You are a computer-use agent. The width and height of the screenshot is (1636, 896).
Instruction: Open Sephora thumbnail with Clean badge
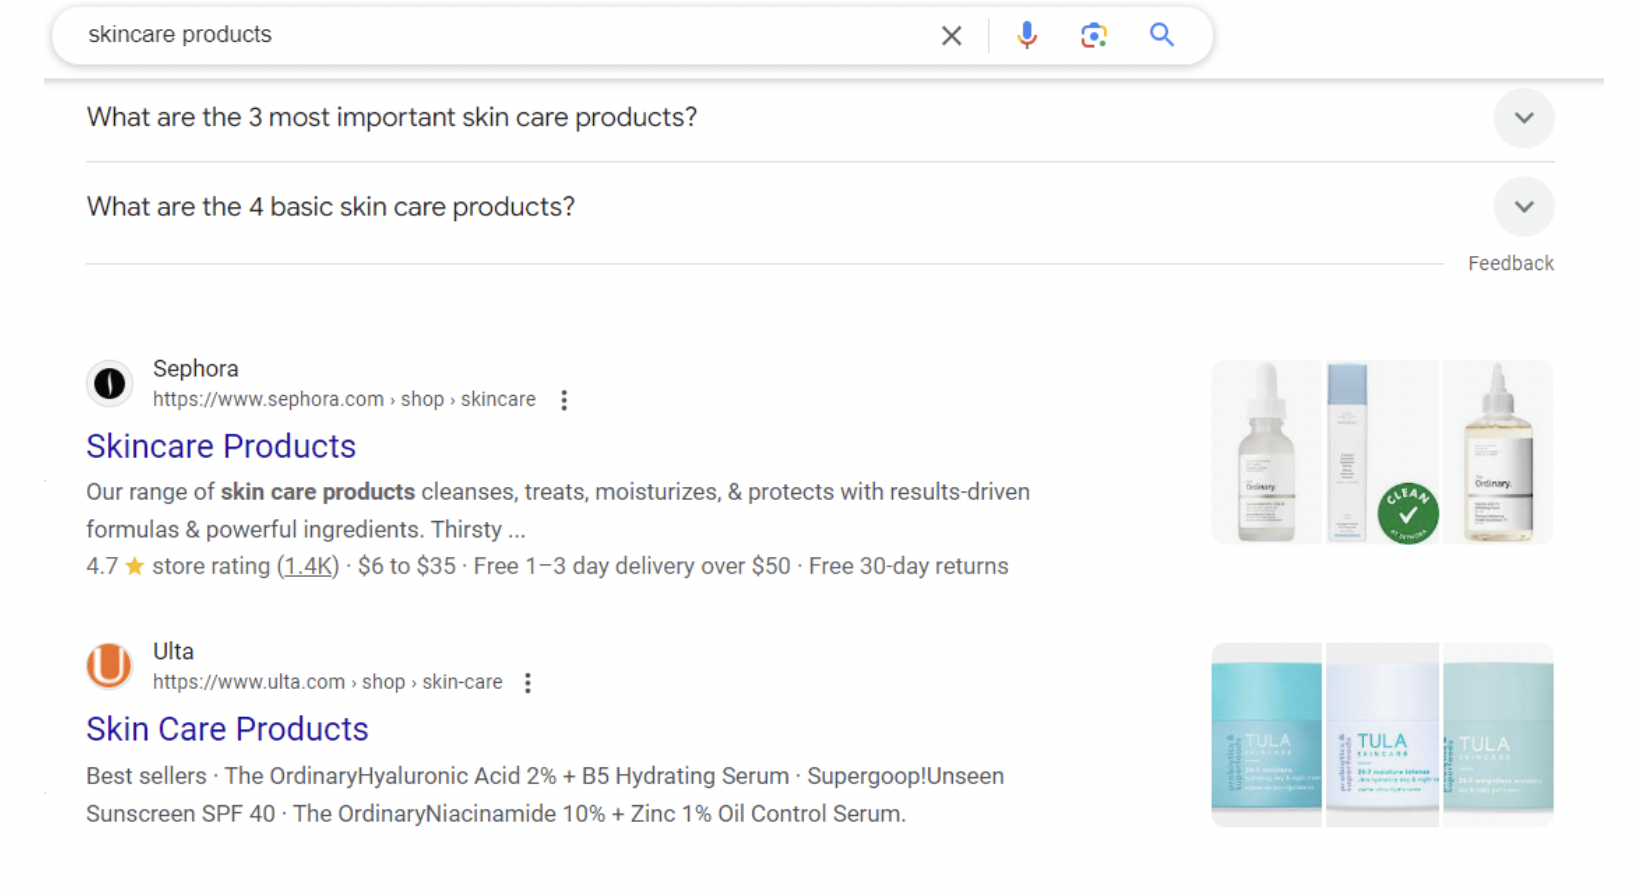click(x=1381, y=452)
